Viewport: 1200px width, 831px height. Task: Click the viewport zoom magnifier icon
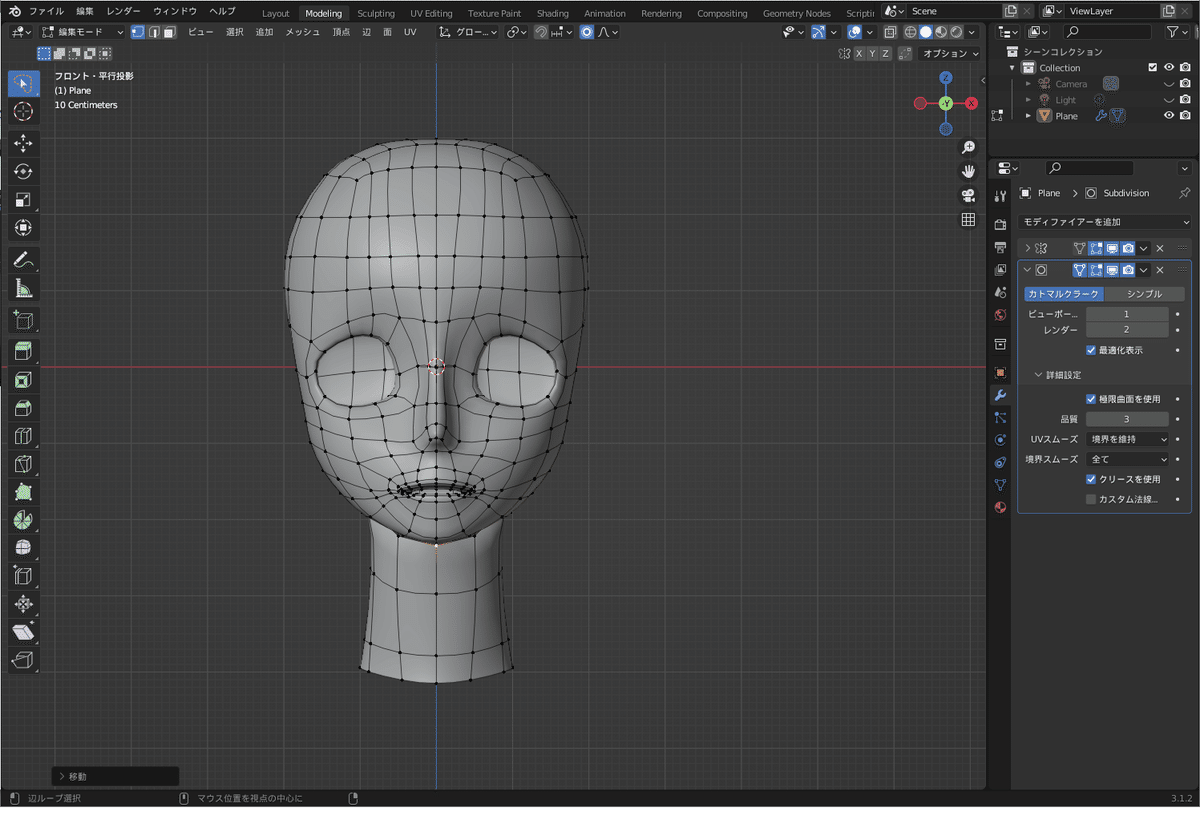tap(968, 147)
